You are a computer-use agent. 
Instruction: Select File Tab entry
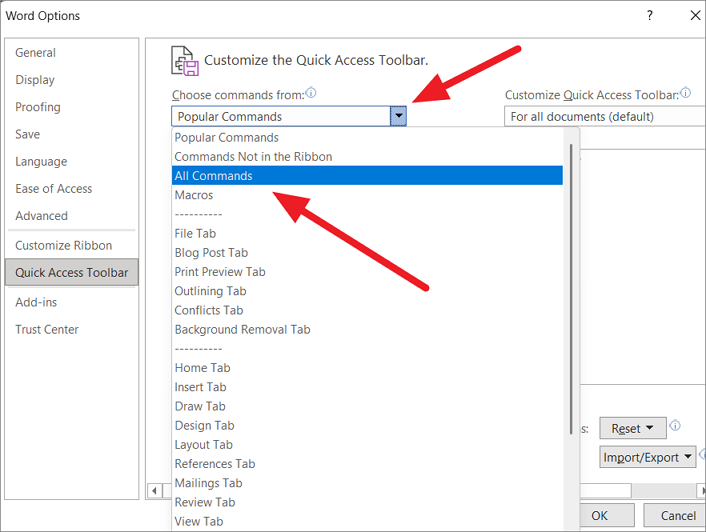pos(367,233)
